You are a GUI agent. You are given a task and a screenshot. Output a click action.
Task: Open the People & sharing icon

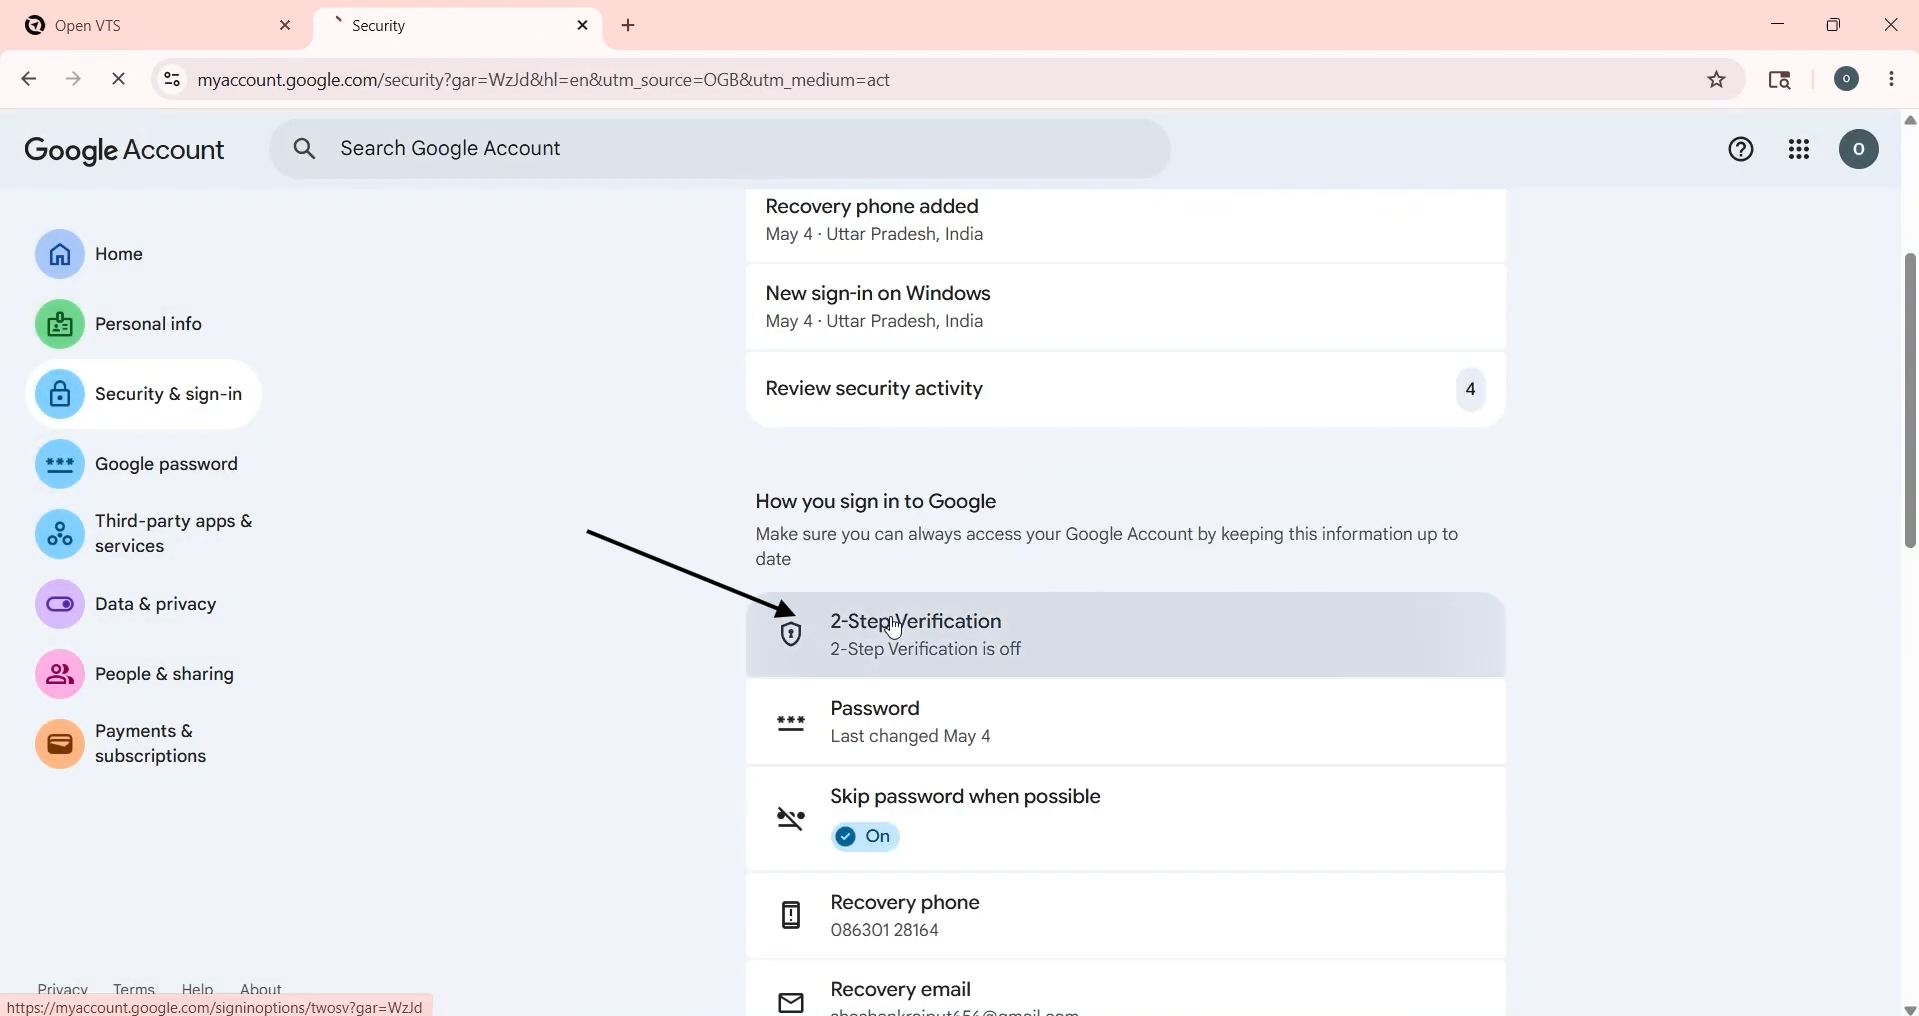60,674
